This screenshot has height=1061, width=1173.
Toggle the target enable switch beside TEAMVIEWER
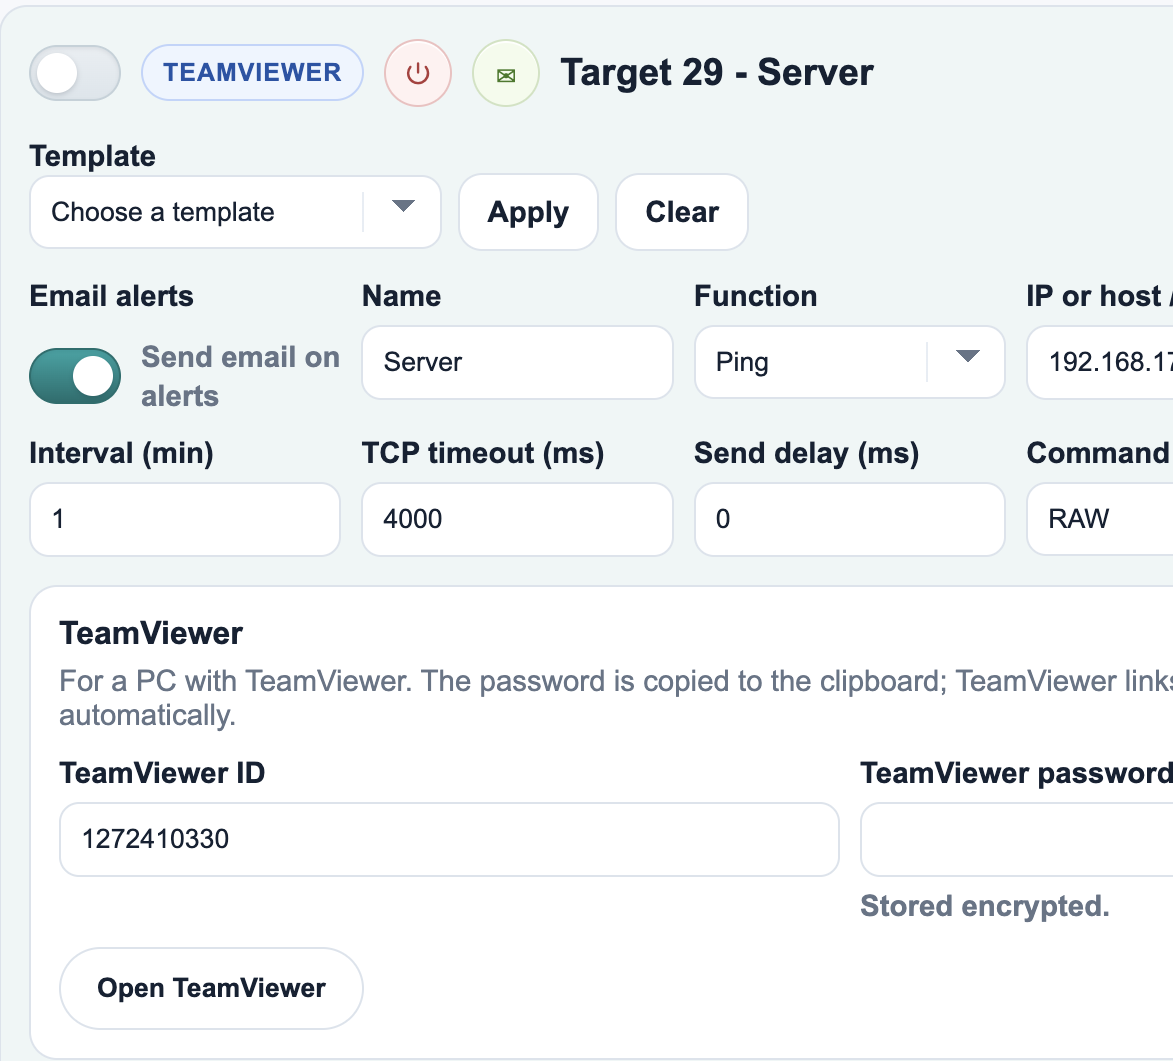(75, 73)
